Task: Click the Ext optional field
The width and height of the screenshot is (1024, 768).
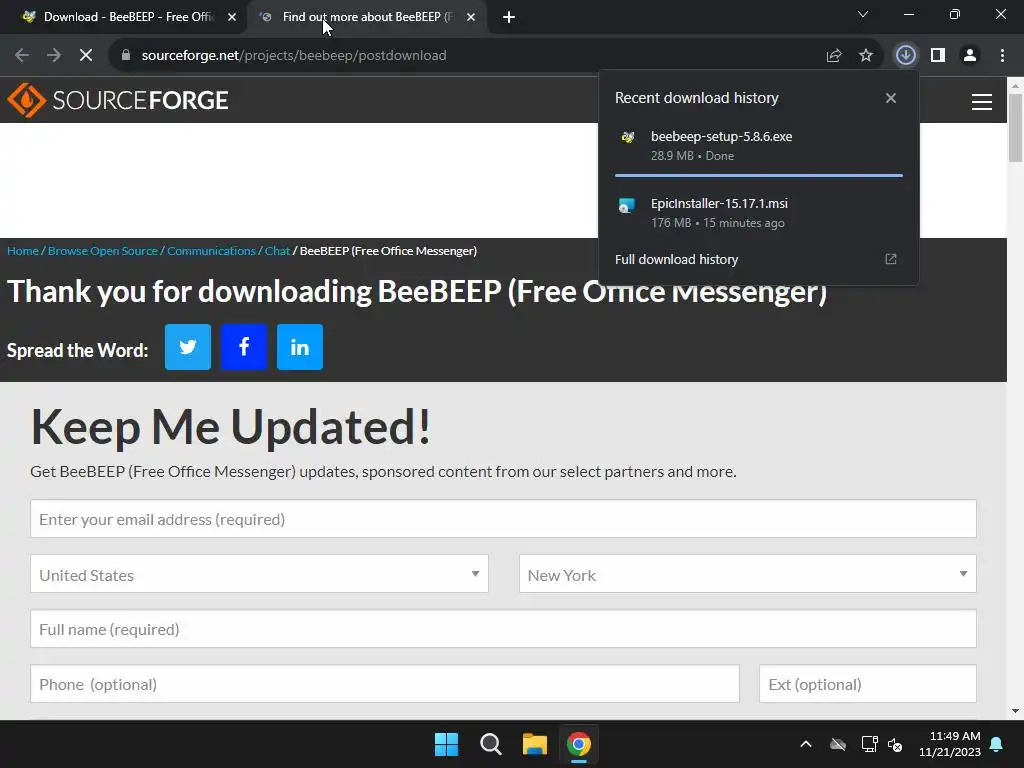Action: 868,684
